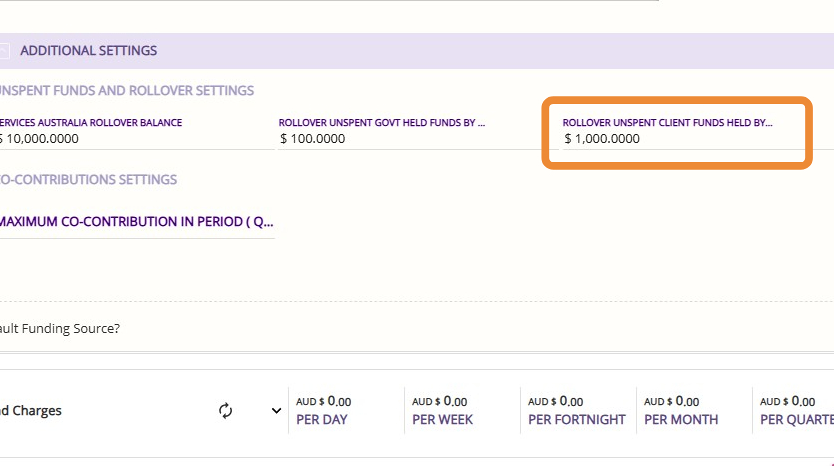The height and width of the screenshot is (466, 834).
Task: Collapse the Additional Settings section box
Action: 4,51
